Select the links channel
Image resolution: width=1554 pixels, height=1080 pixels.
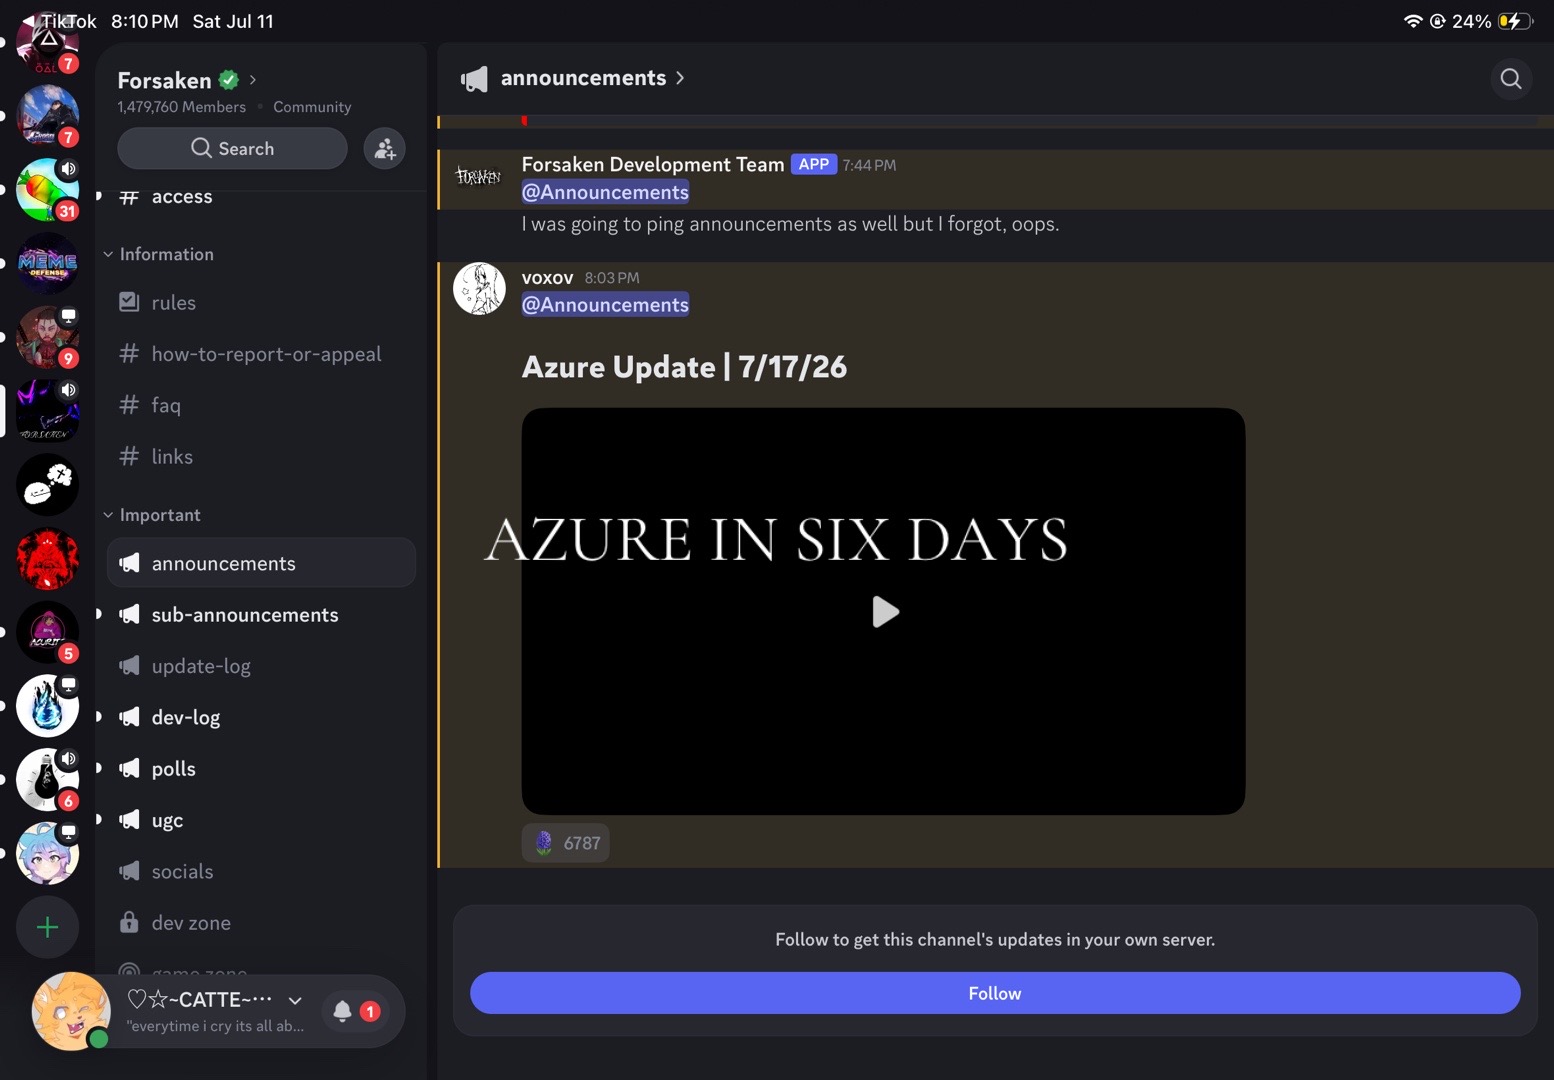click(x=261, y=456)
